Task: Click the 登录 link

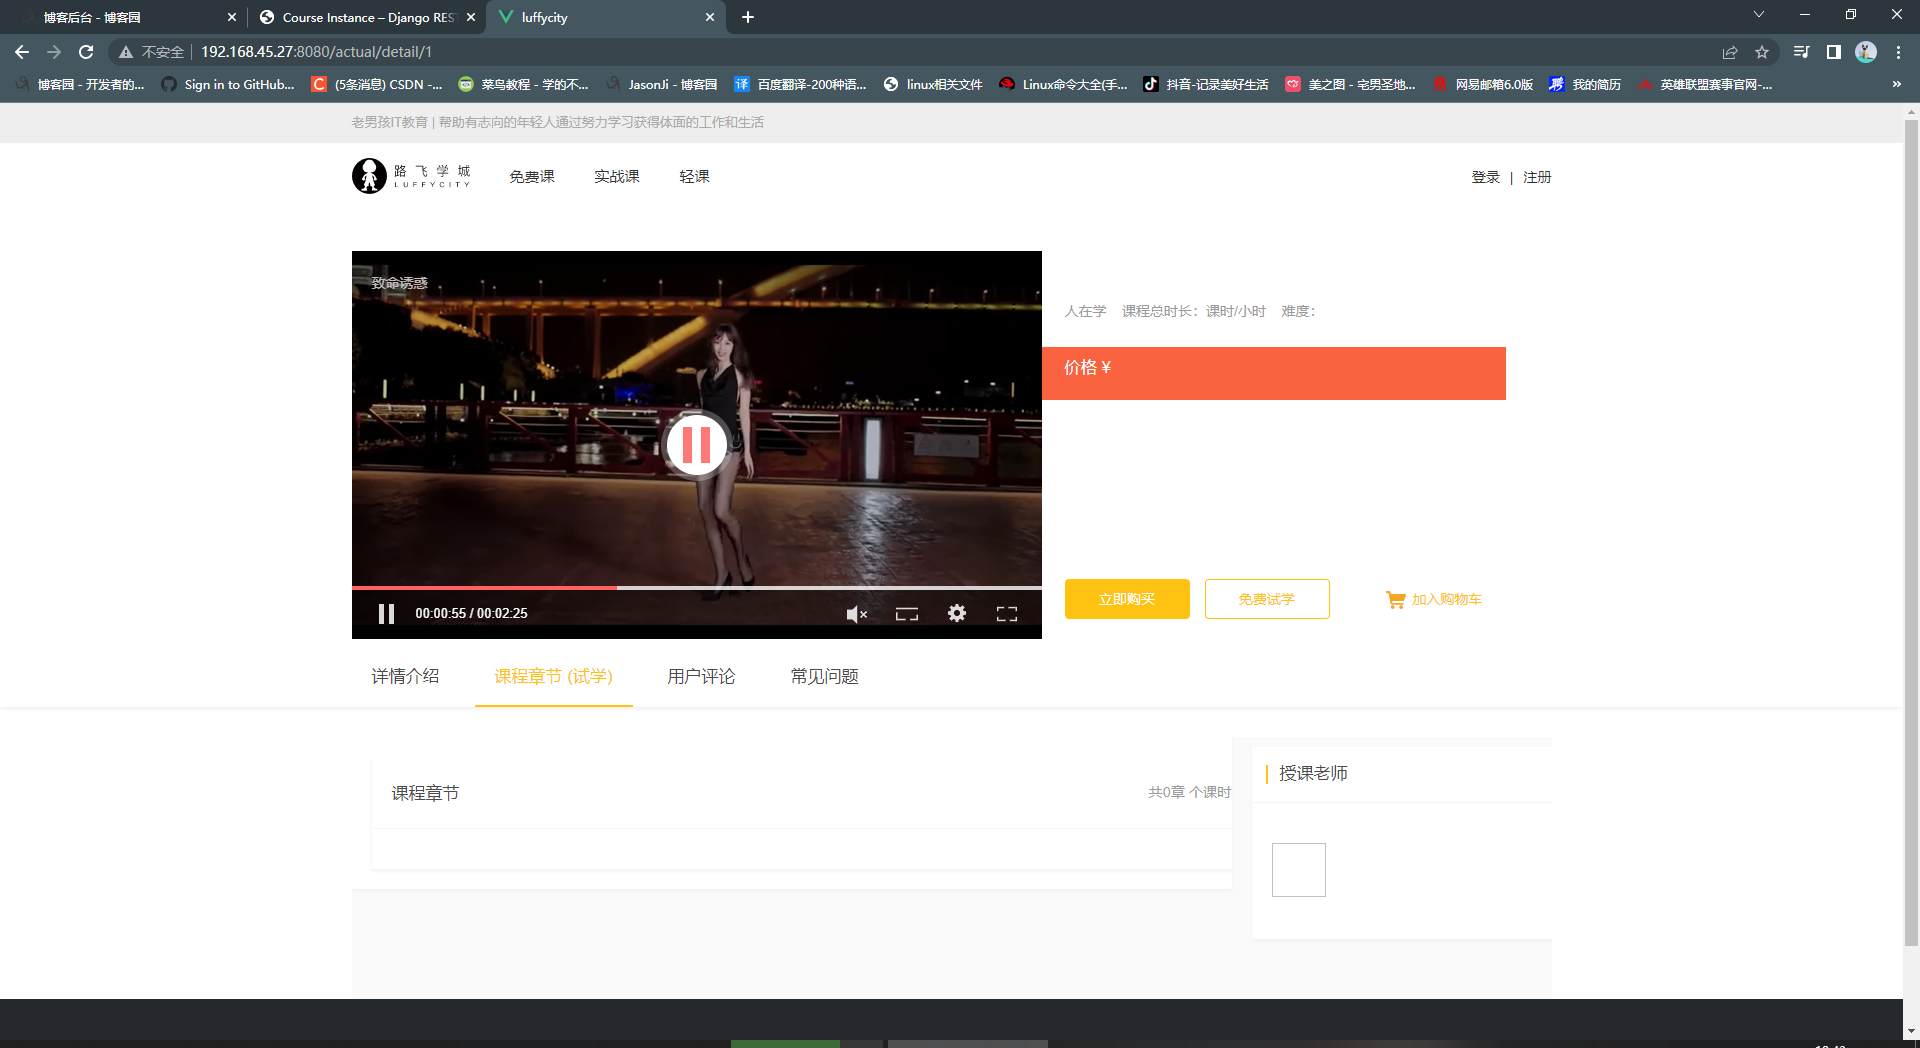Action: (x=1485, y=177)
